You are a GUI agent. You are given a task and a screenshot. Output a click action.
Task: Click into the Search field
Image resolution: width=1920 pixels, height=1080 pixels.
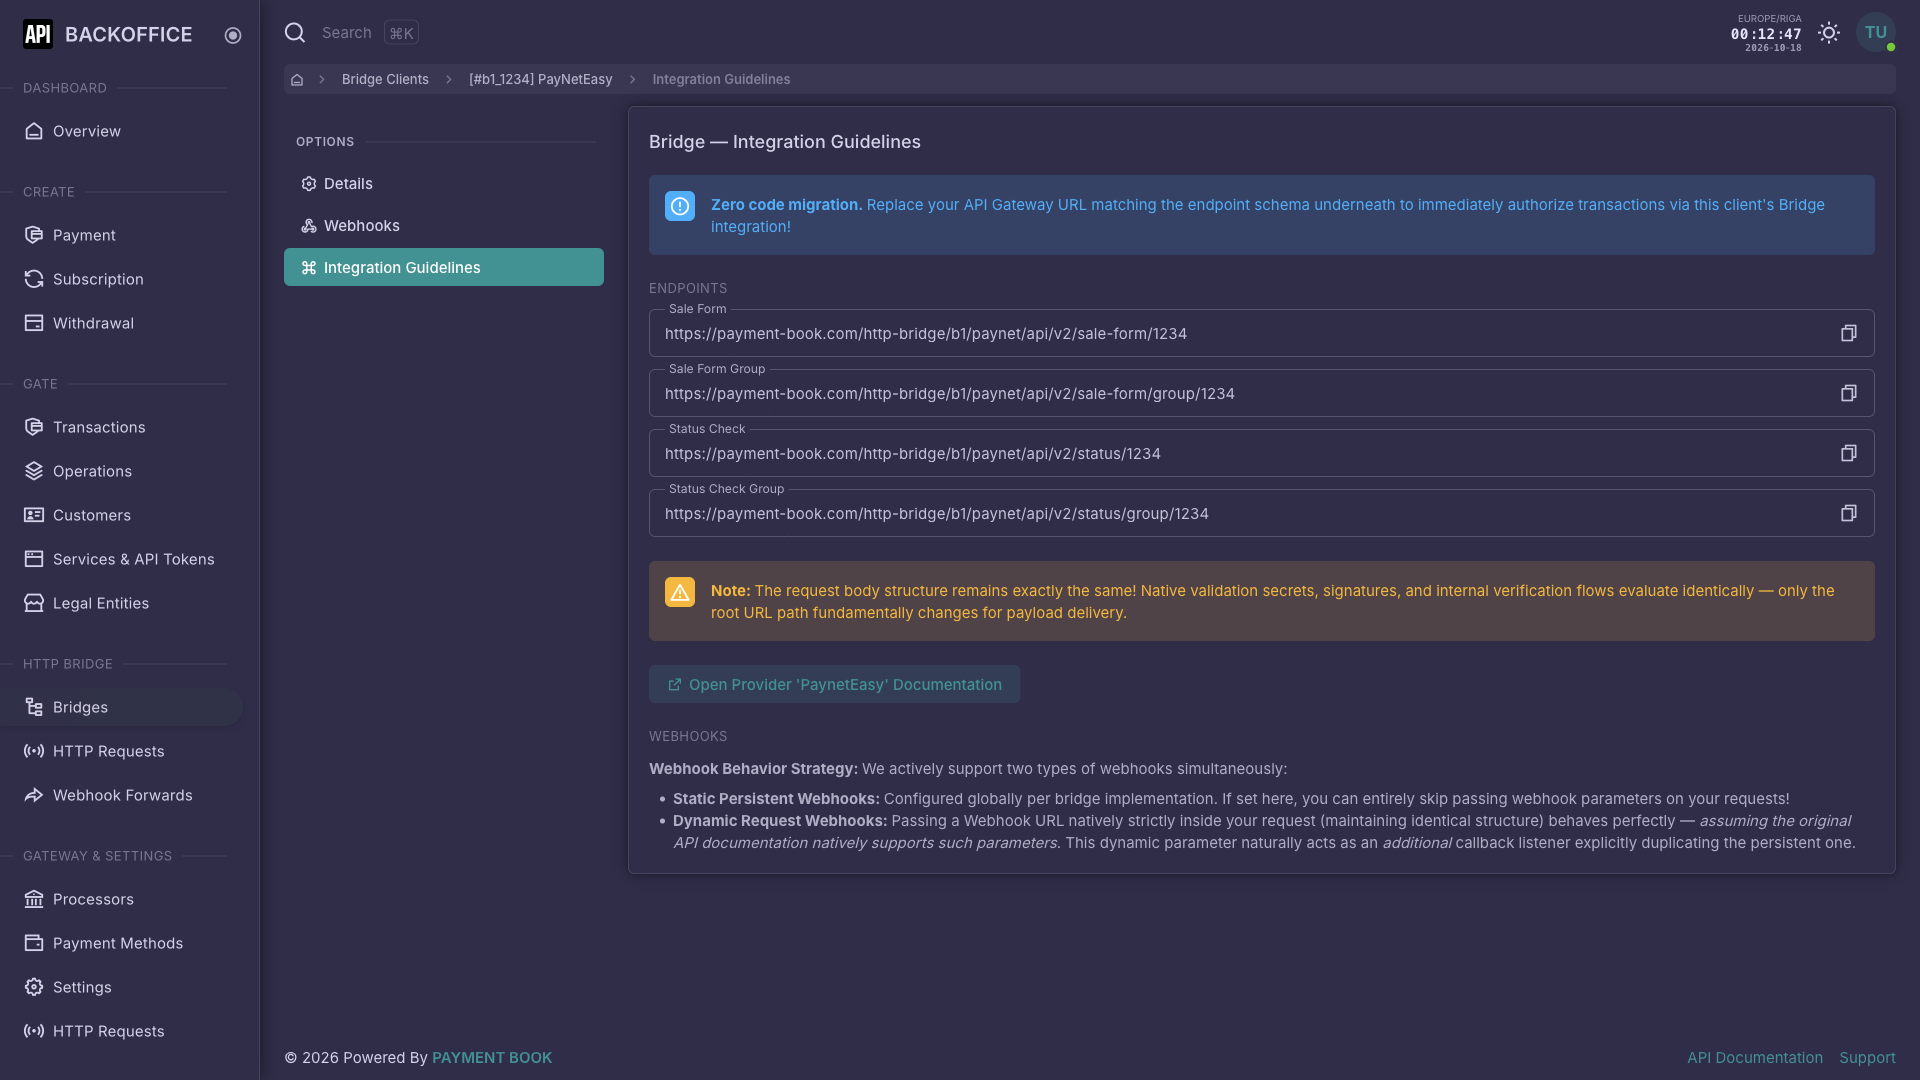click(x=346, y=33)
